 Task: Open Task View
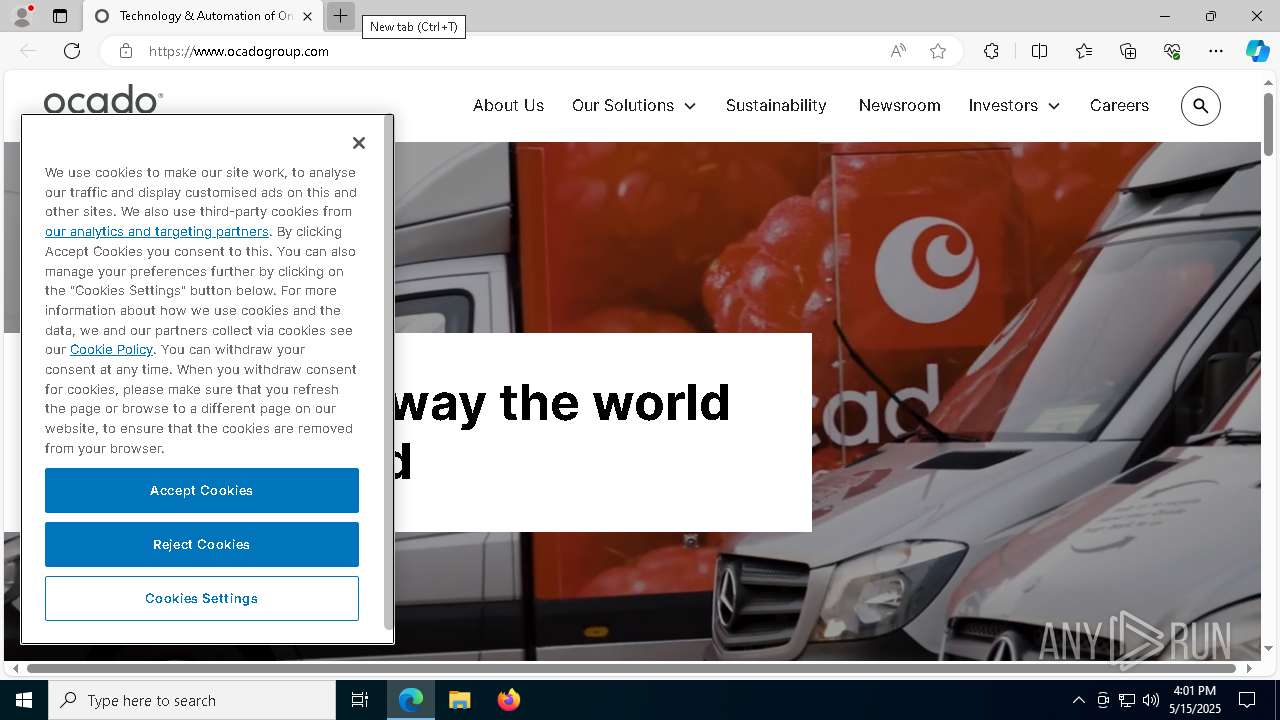pyautogui.click(x=360, y=700)
